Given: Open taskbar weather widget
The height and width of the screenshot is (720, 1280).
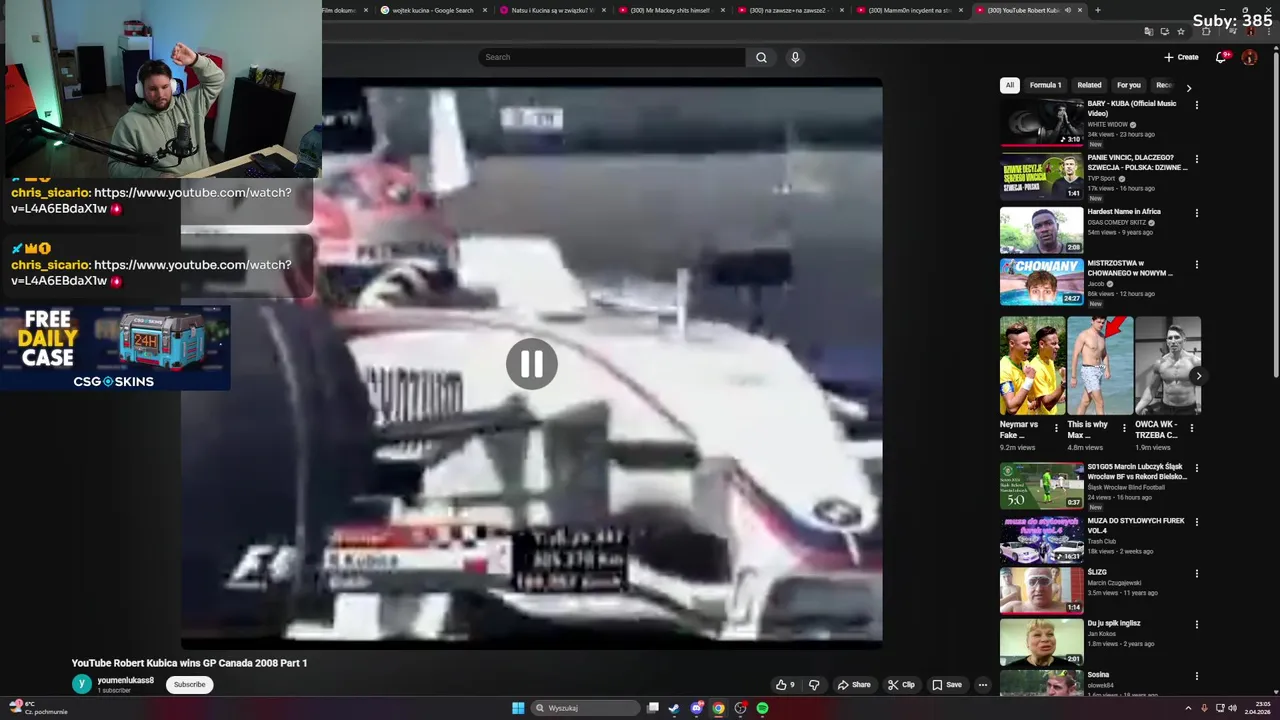Looking at the screenshot, I should click(x=40, y=708).
